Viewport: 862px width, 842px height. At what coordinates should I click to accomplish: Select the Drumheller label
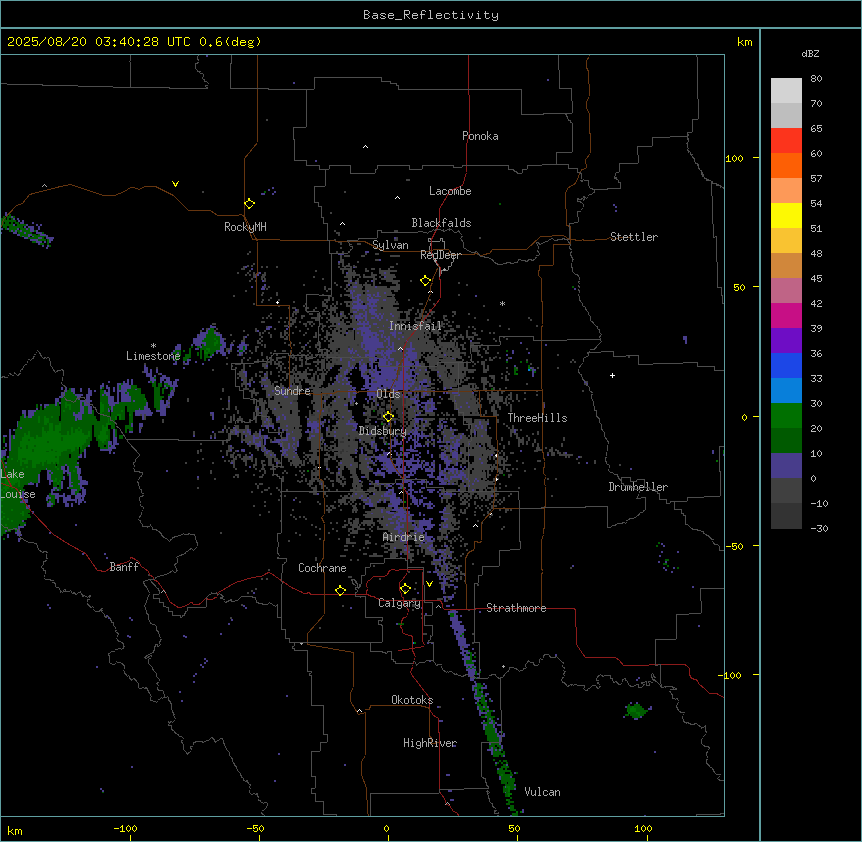click(x=638, y=487)
